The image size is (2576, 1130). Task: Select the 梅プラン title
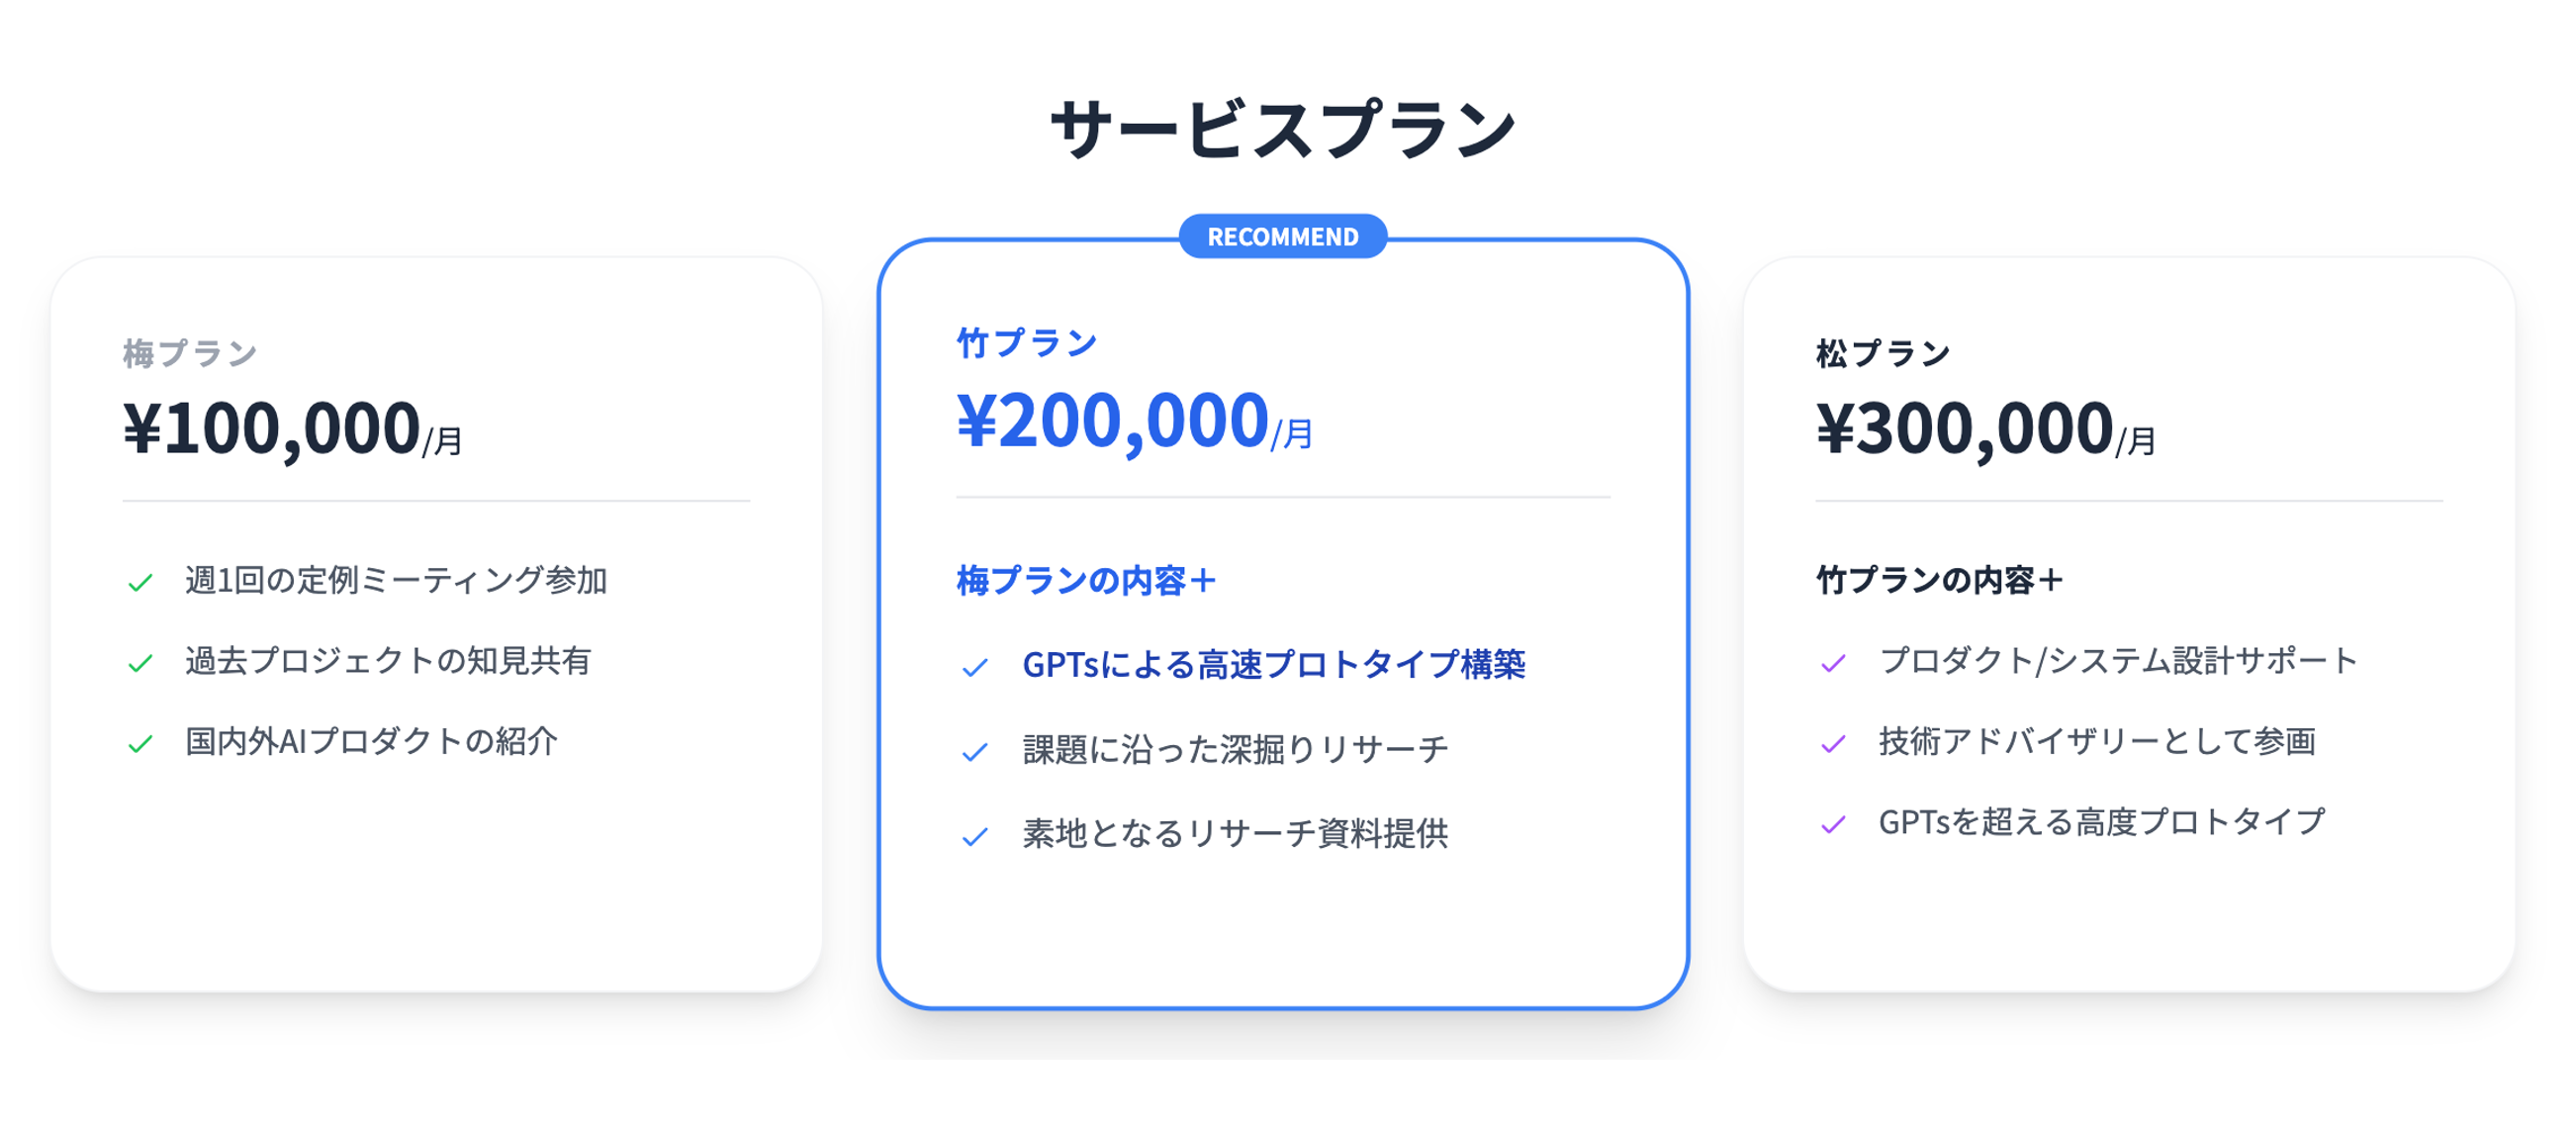[x=190, y=353]
